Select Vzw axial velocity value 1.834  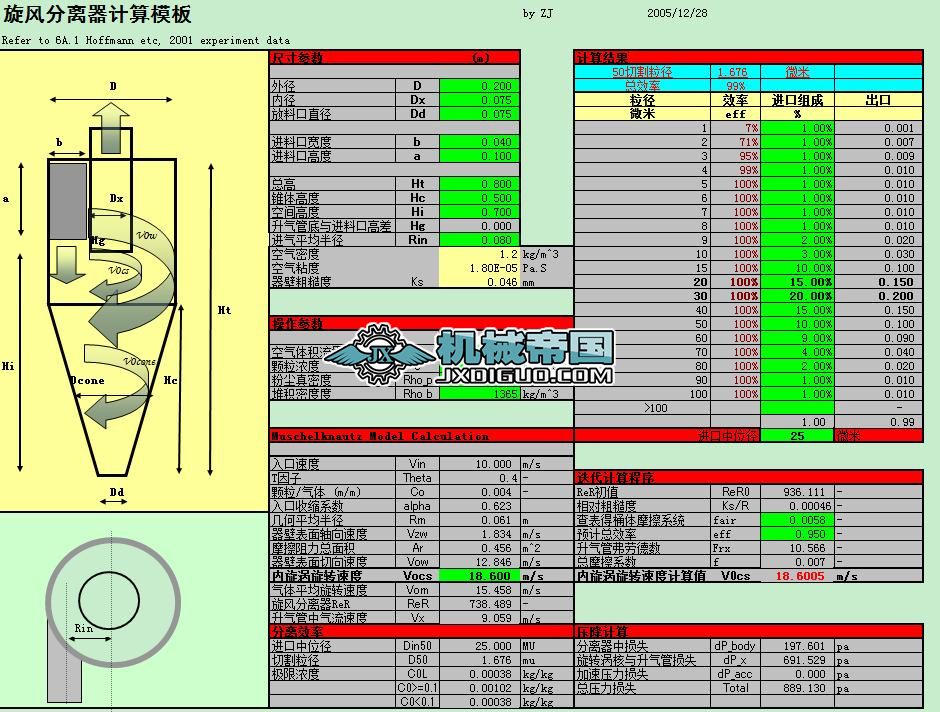tap(479, 534)
